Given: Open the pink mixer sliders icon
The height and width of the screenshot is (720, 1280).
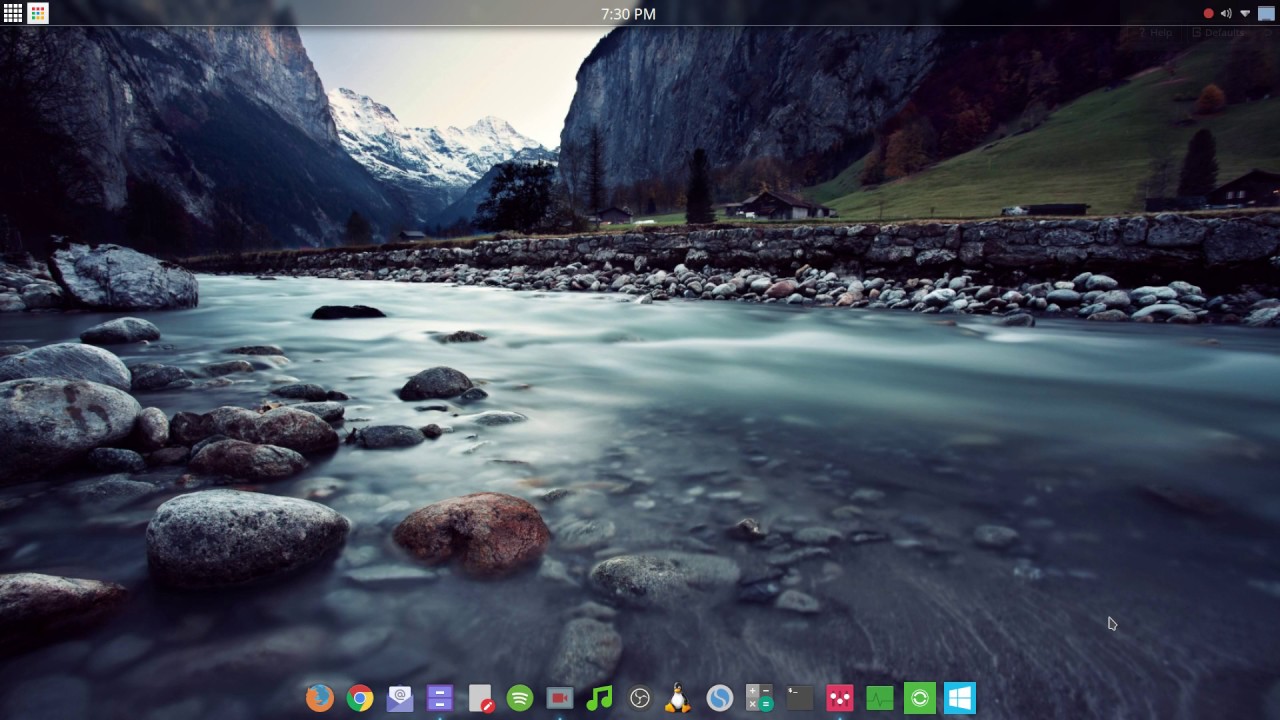Looking at the screenshot, I should coord(840,698).
